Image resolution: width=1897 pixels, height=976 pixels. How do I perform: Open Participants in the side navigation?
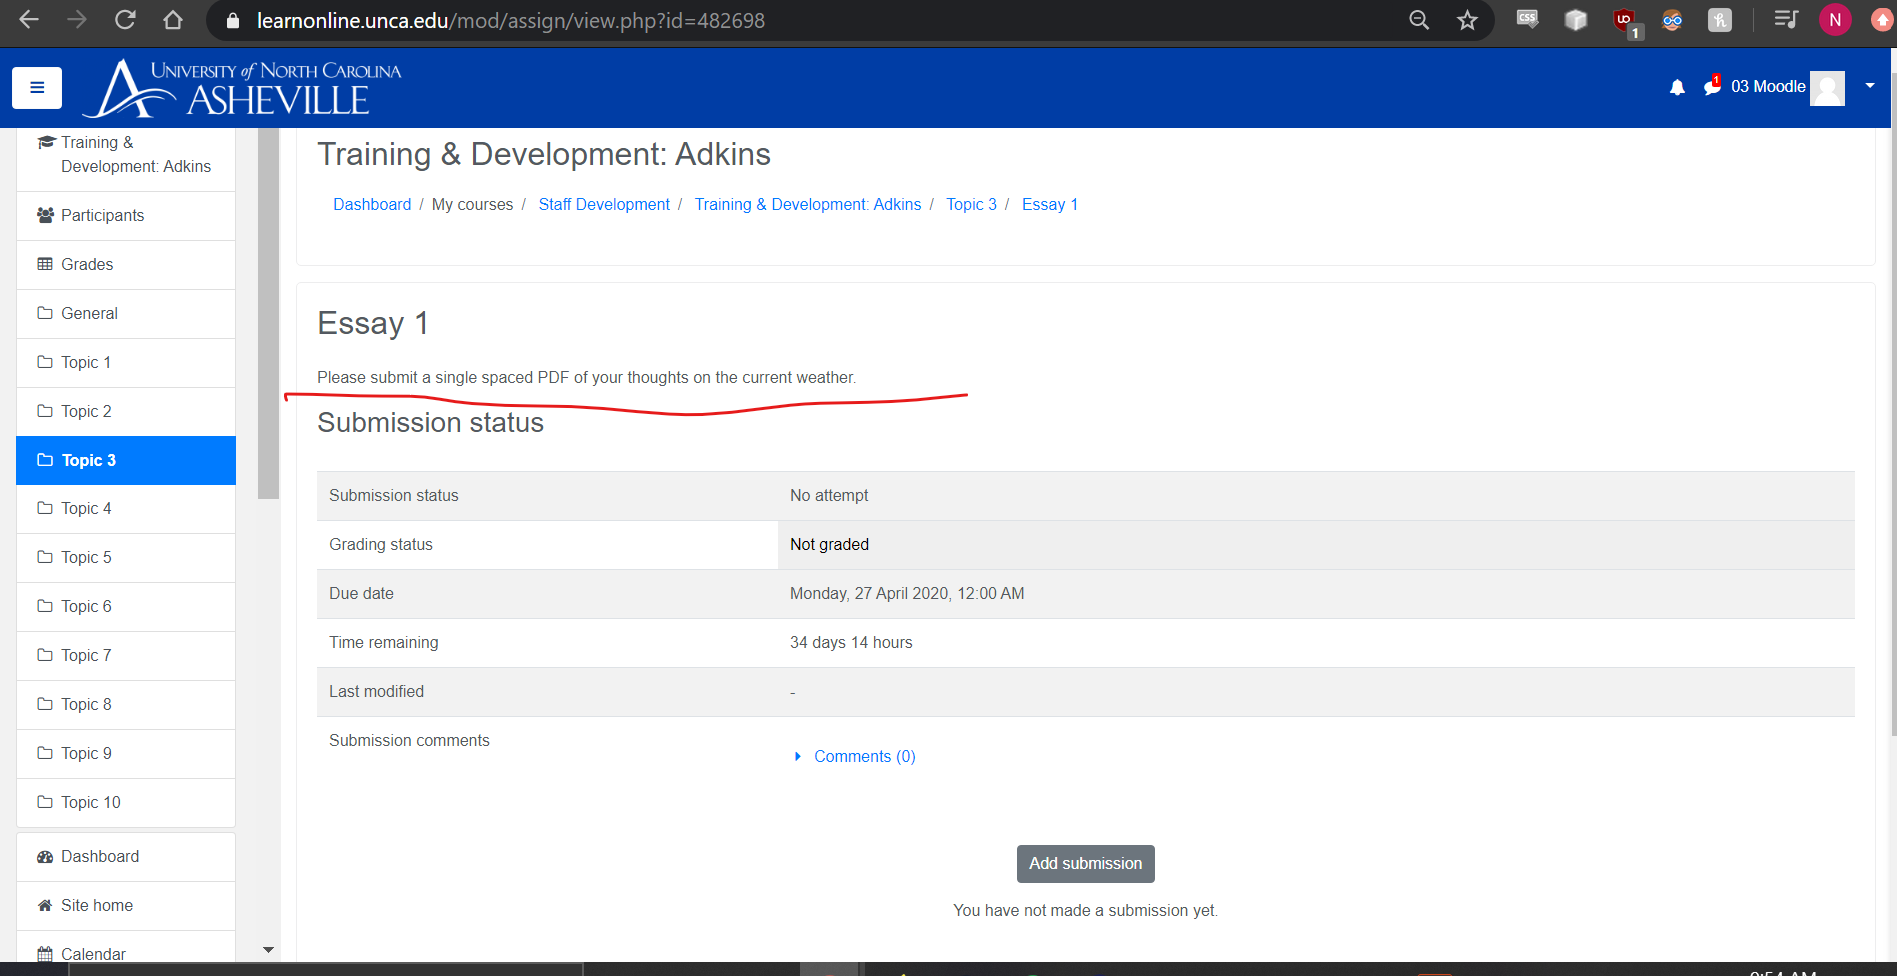coord(102,216)
